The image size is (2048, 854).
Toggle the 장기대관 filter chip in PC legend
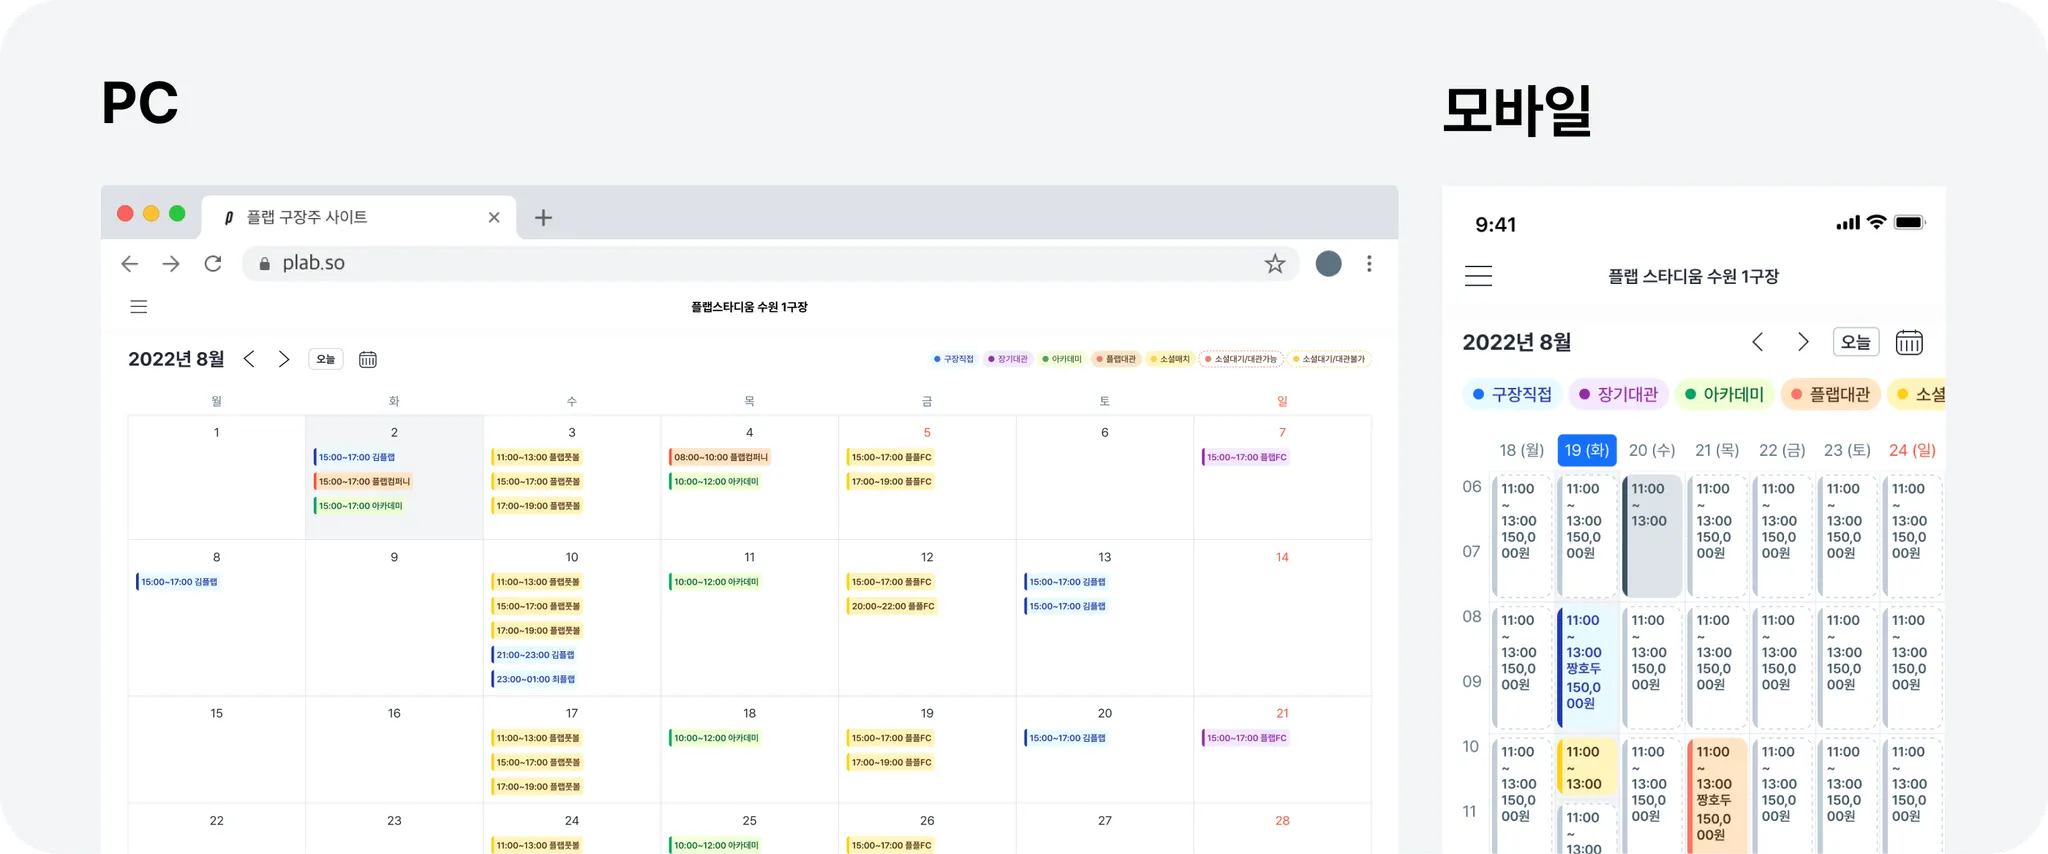point(1008,359)
